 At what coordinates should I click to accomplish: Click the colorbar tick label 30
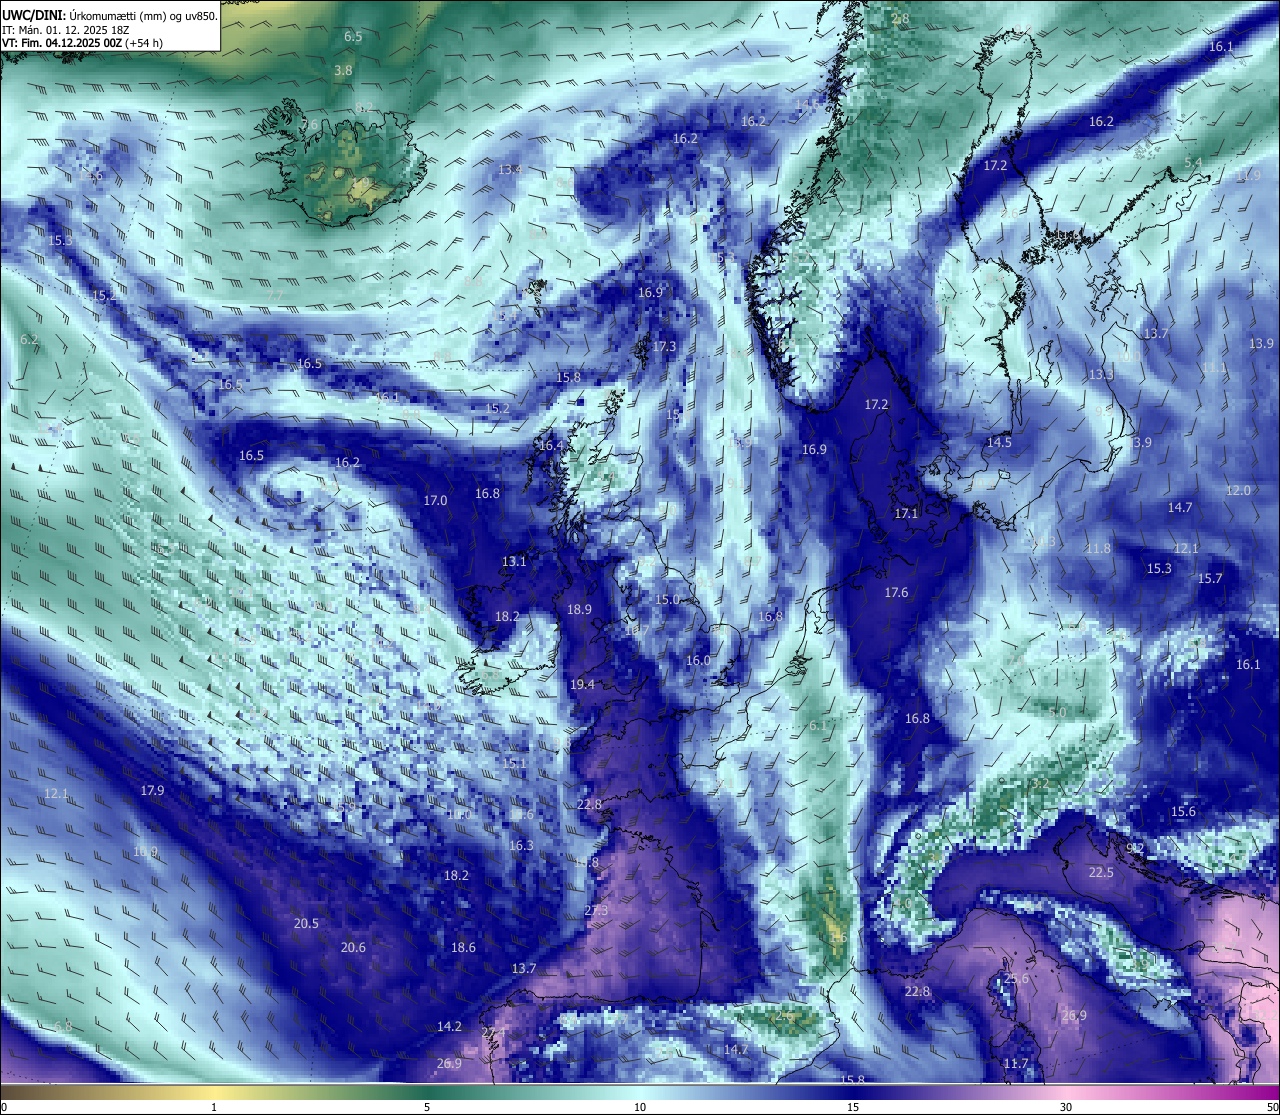(1066, 1107)
